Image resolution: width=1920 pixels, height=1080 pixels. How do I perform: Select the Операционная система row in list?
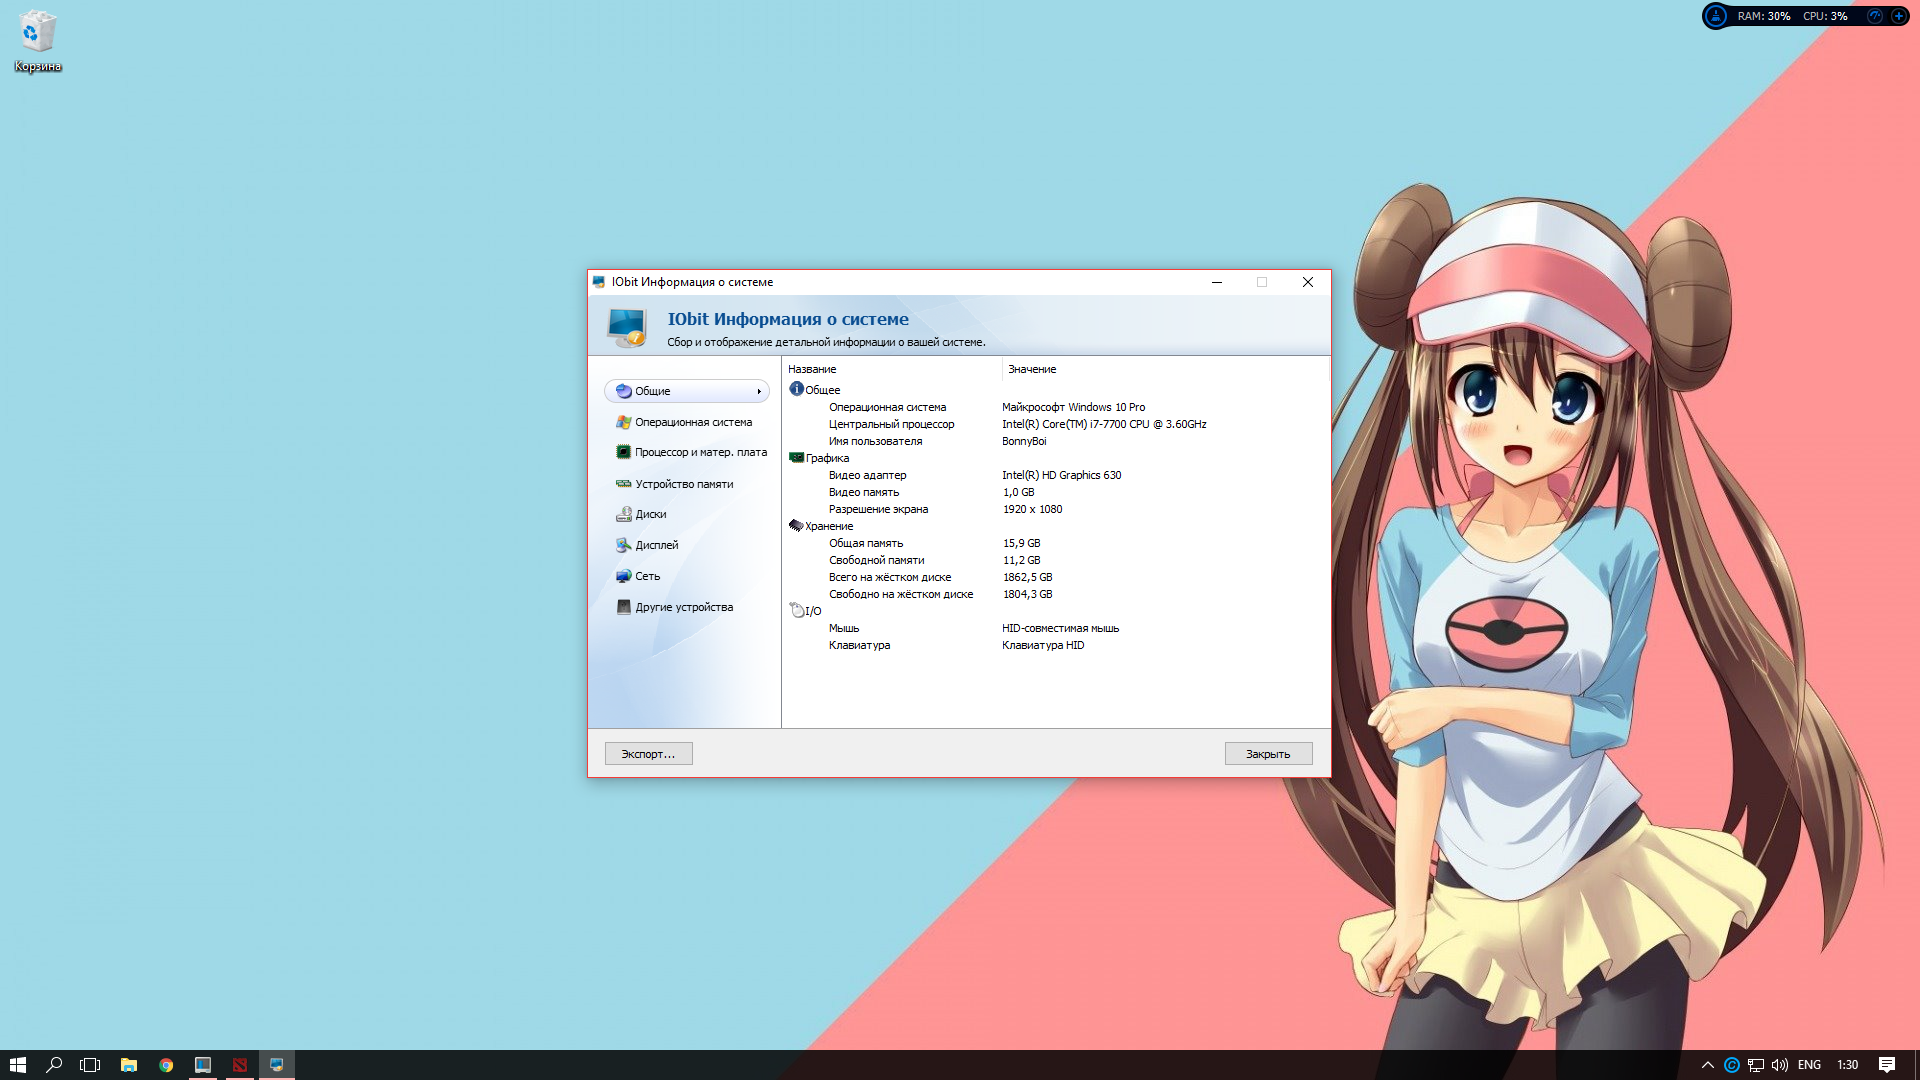1056,407
